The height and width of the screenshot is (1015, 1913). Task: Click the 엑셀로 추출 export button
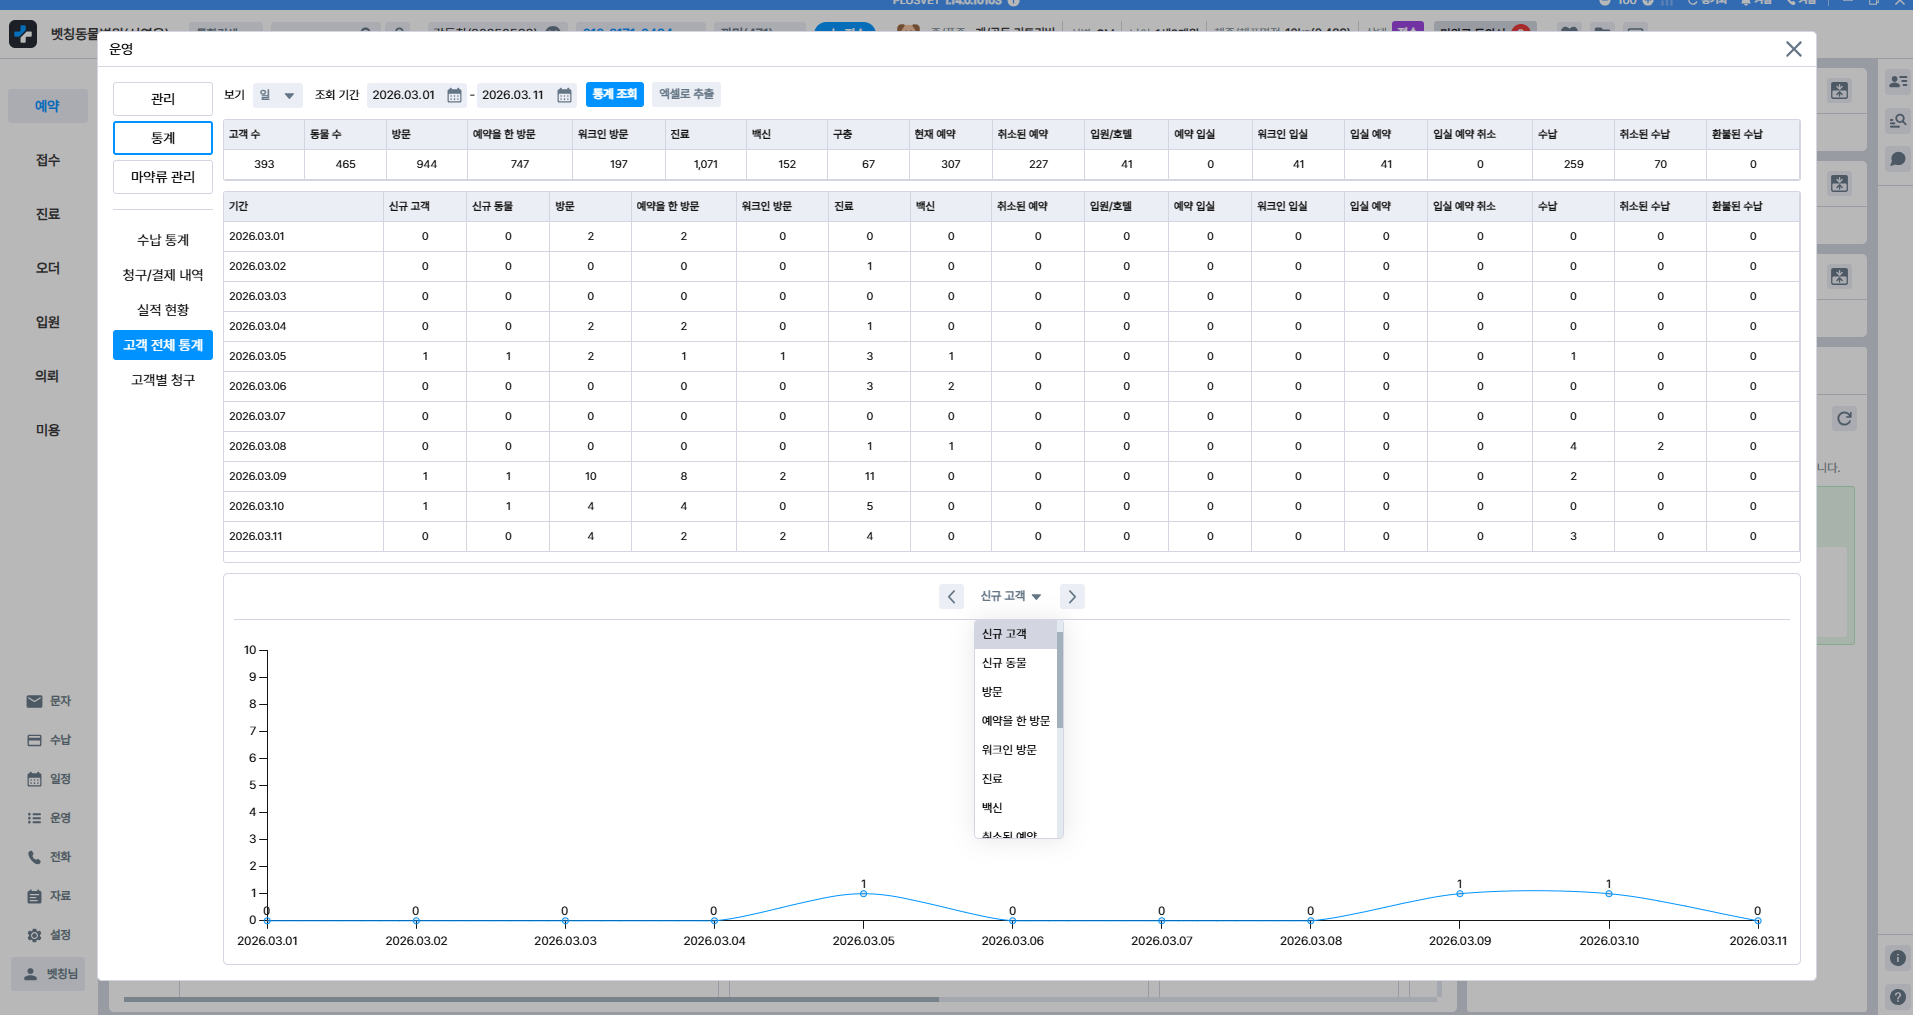coord(686,94)
